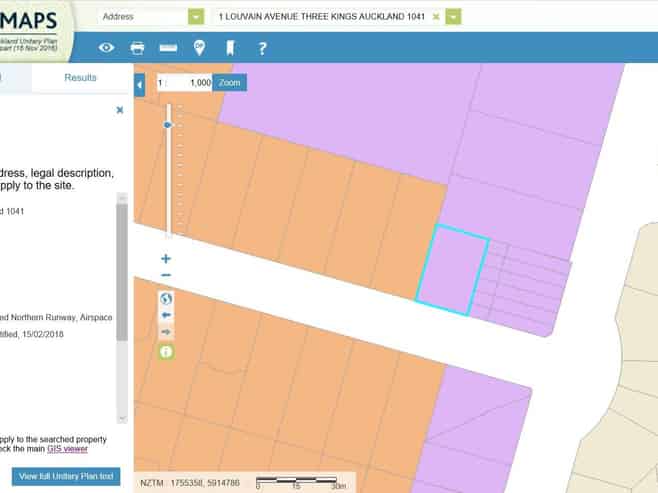Open the bookmarks icon
This screenshot has height=493, width=658.
click(x=230, y=48)
